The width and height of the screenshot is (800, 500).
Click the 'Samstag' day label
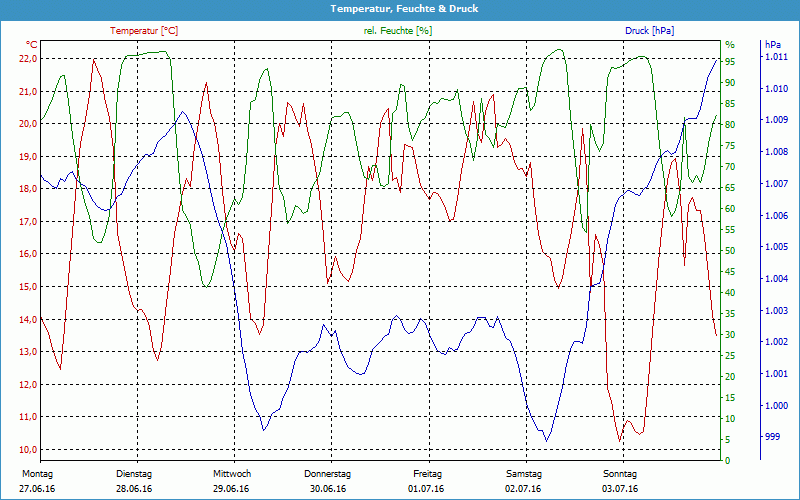[x=523, y=474]
